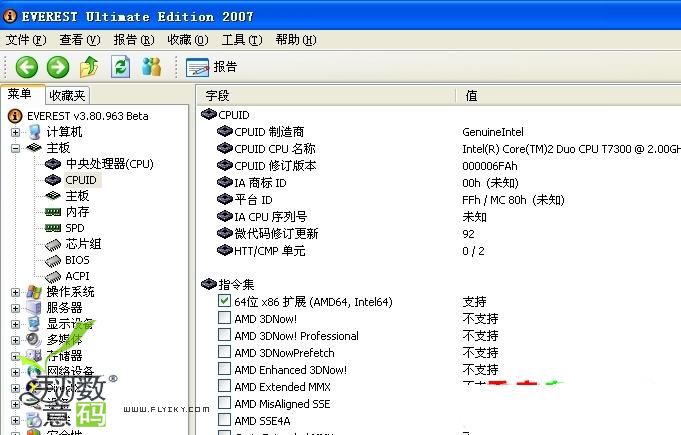Image resolution: width=681 pixels, height=435 pixels.
Task: Select the 芯片组 chipset tree item
Action: [x=83, y=244]
